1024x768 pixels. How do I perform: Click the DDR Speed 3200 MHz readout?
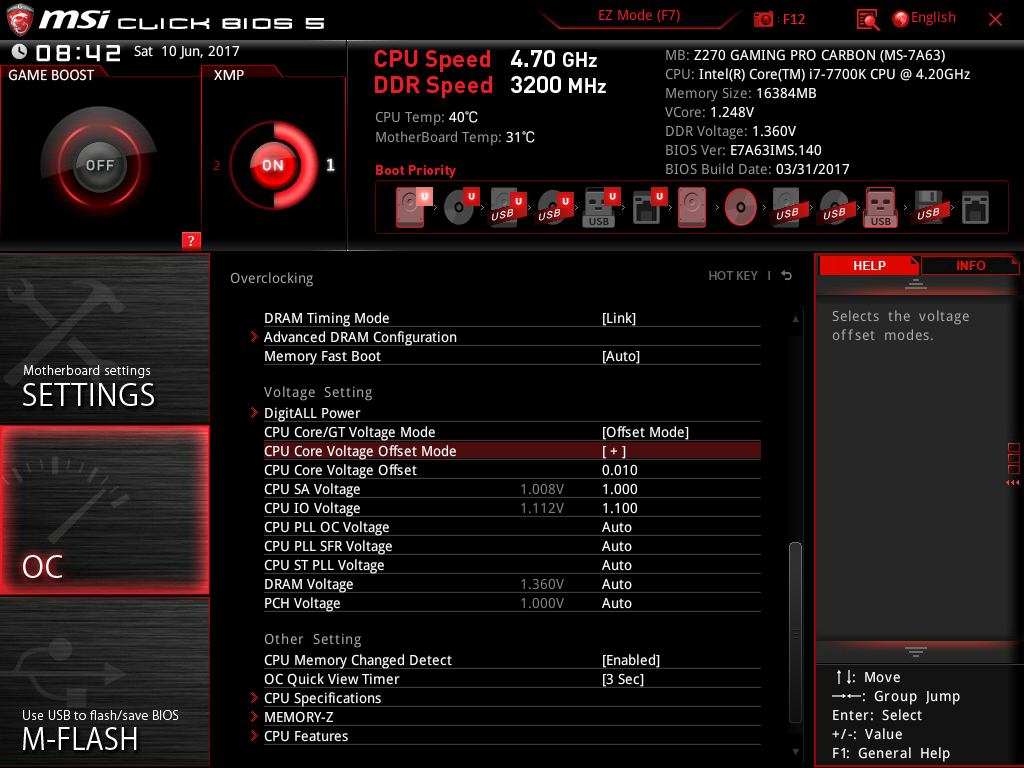pyautogui.click(x=490, y=86)
